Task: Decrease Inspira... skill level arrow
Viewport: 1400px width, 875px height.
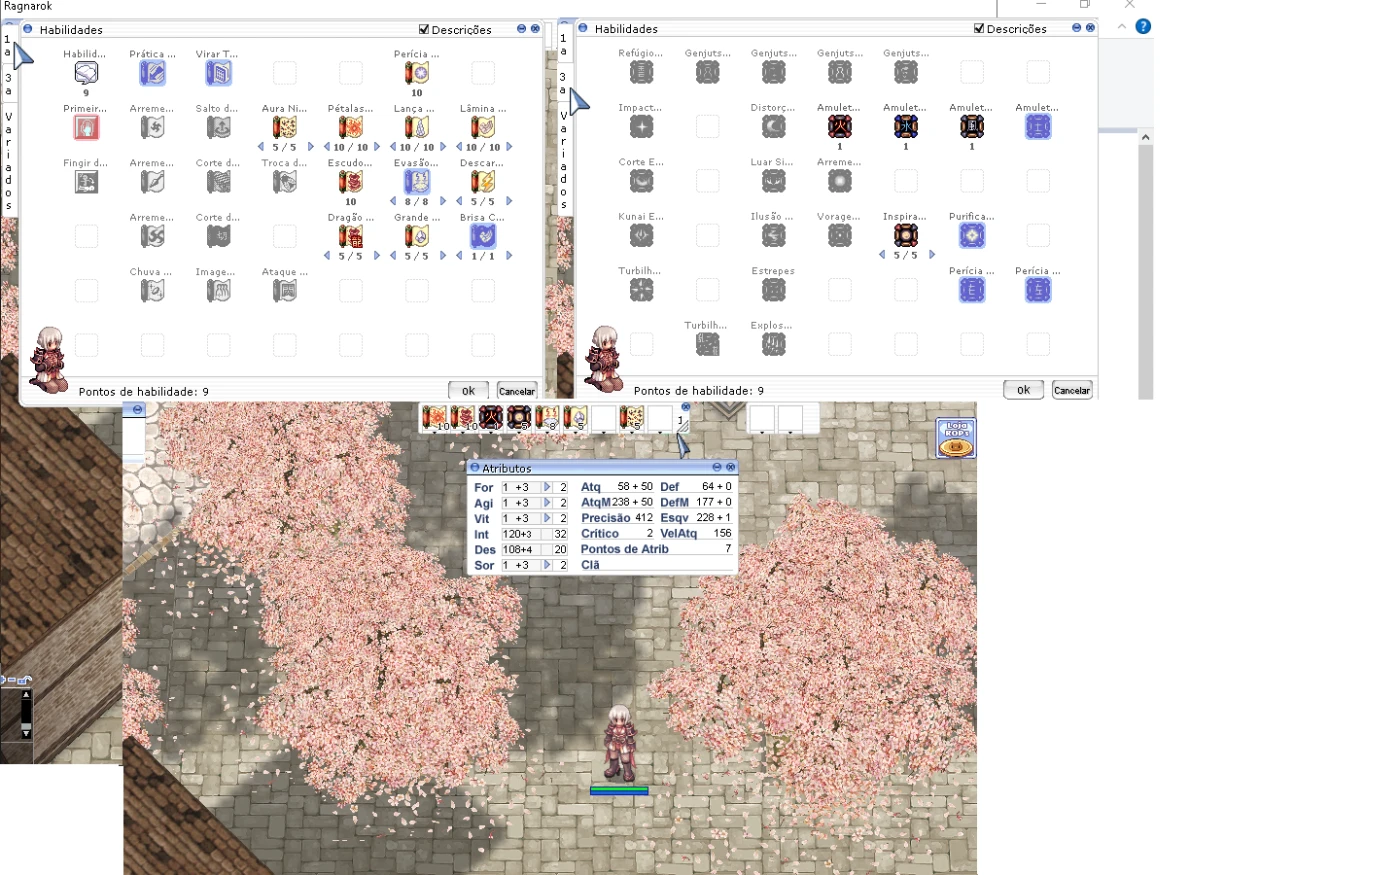Action: pos(882,255)
